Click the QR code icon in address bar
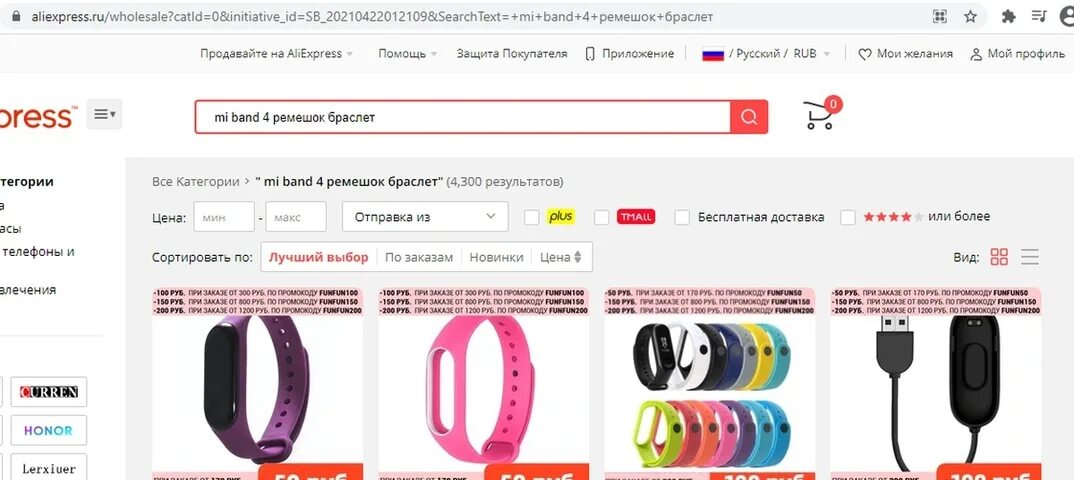The image size is (1074, 480). coord(940,16)
